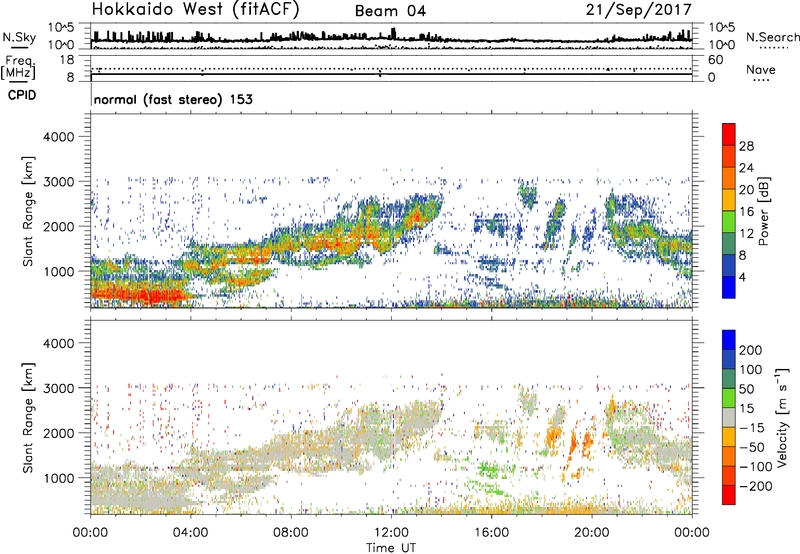Image resolution: width=800 pixels, height=554 pixels.
Task: Click the "-15" Velocity colorbar label
Action: [x=752, y=428]
